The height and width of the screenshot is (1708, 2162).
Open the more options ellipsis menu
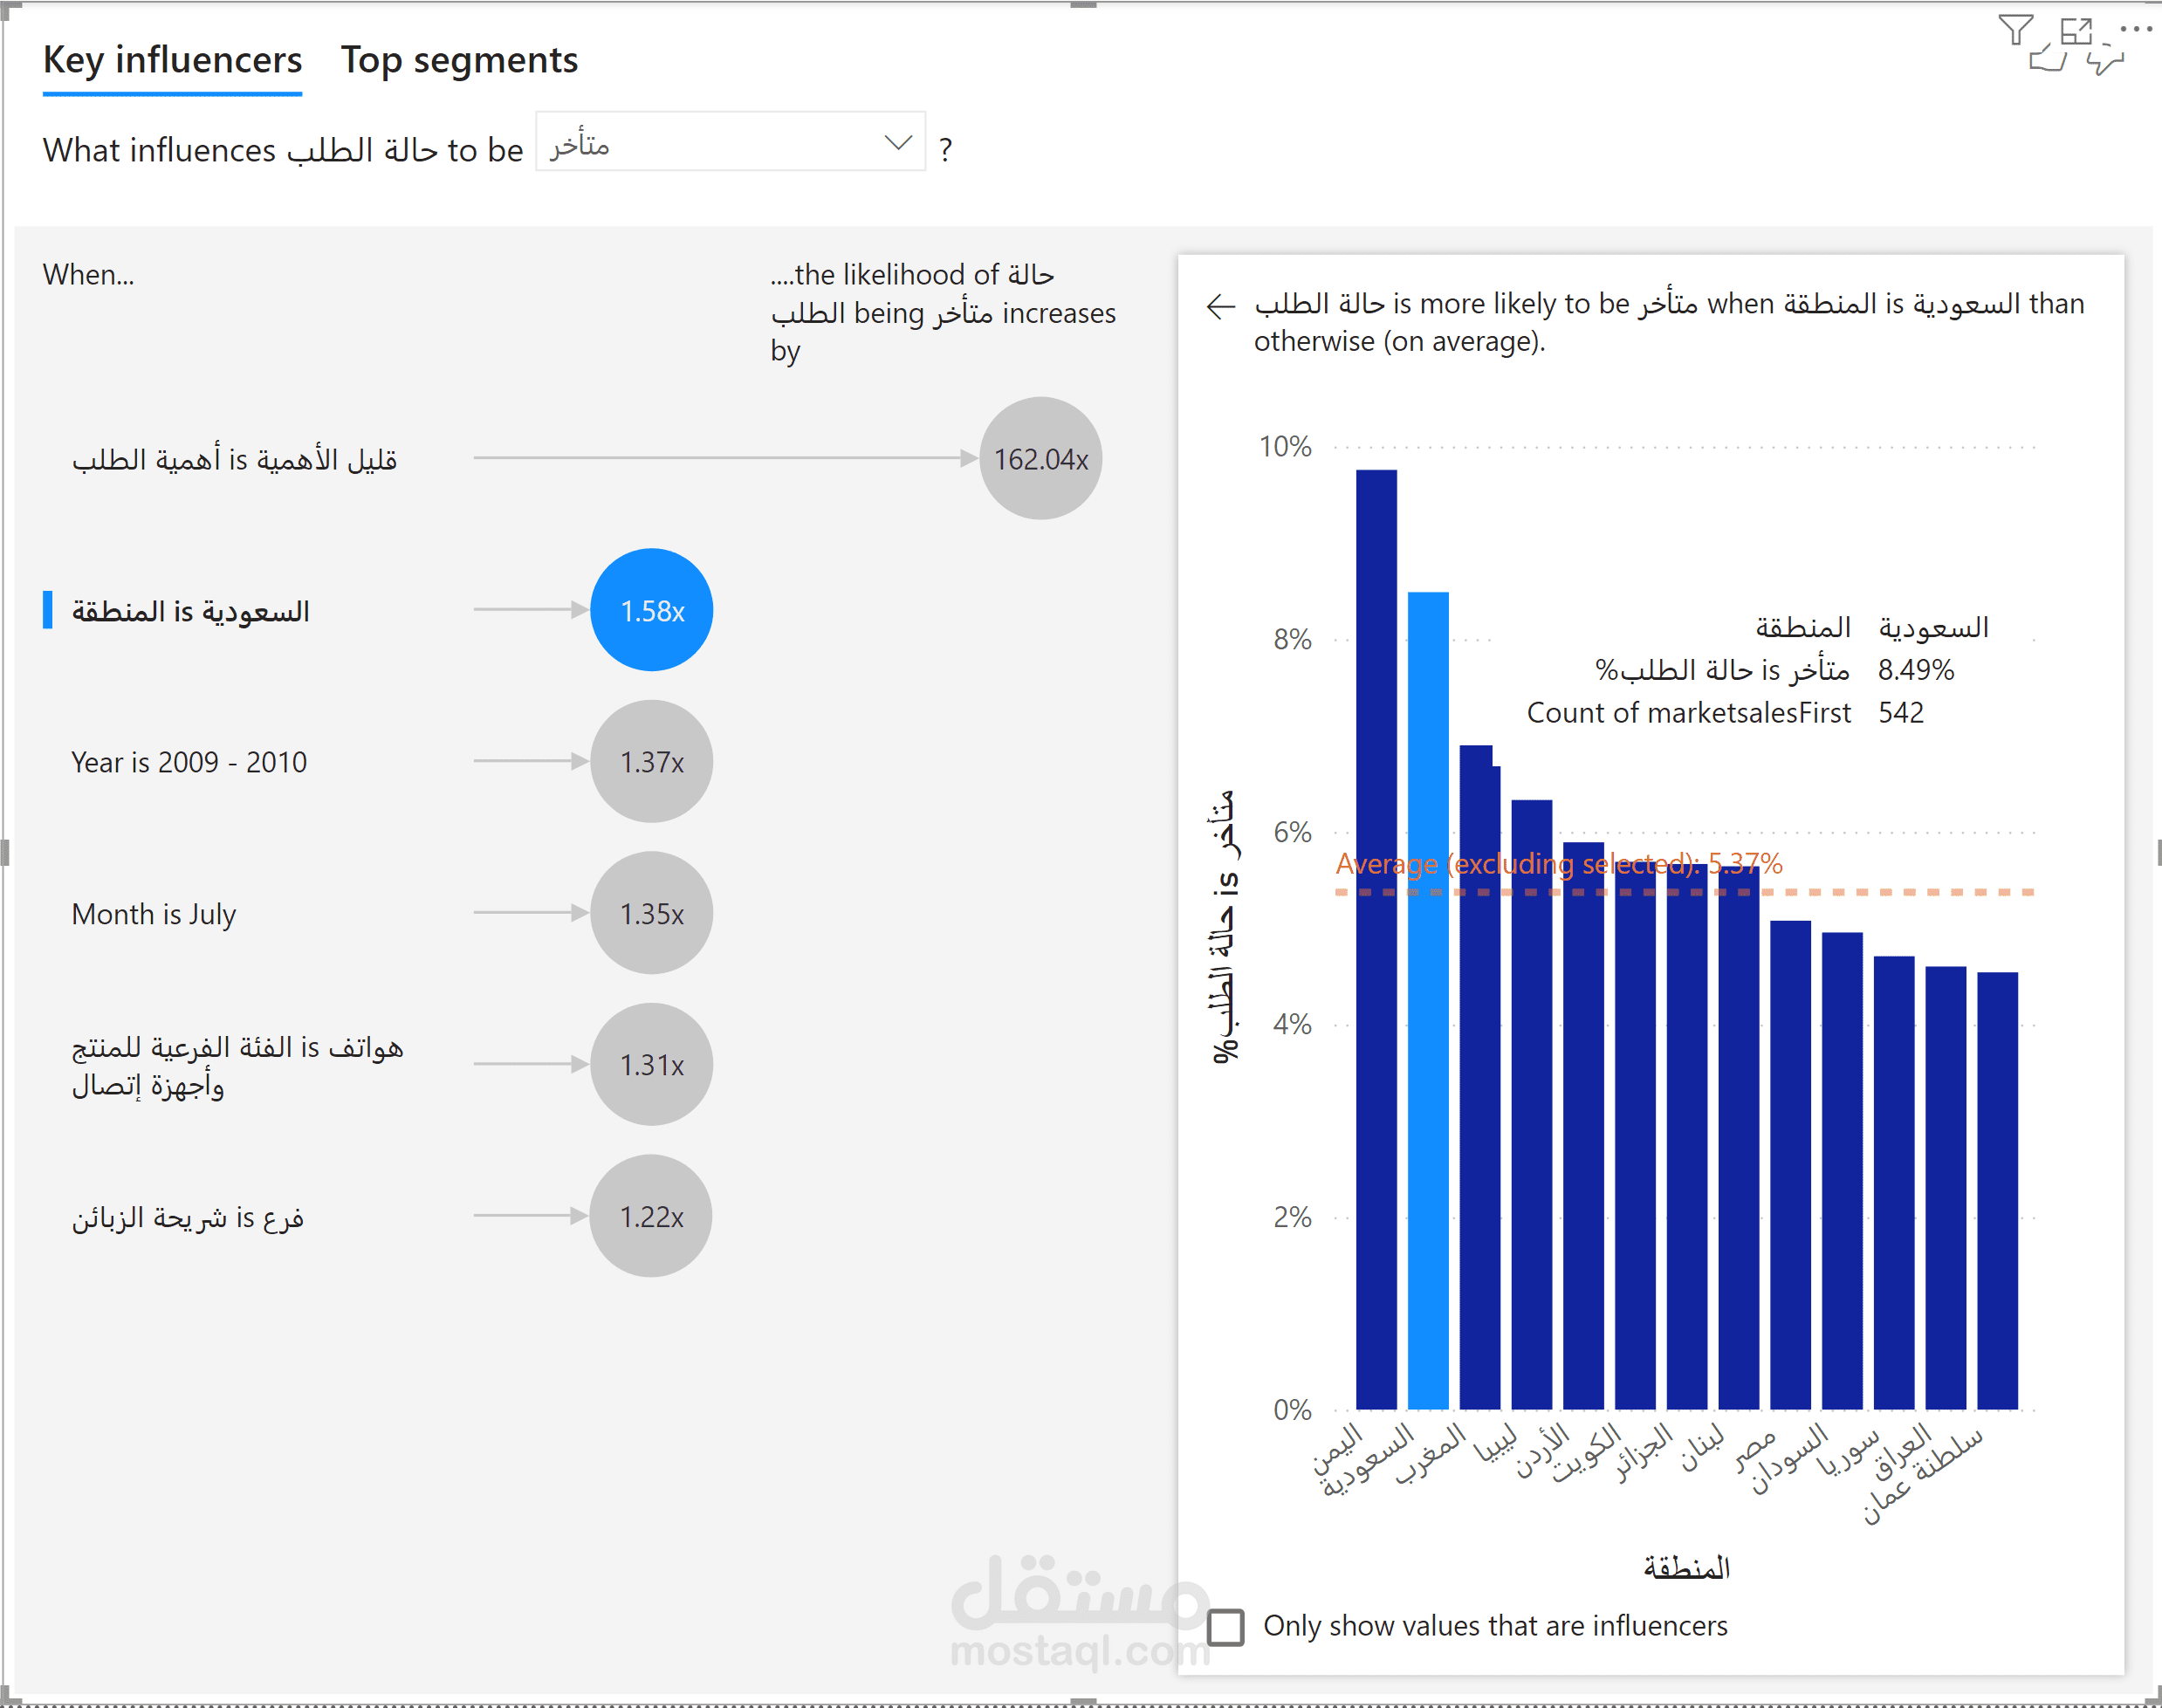pyautogui.click(x=2136, y=30)
